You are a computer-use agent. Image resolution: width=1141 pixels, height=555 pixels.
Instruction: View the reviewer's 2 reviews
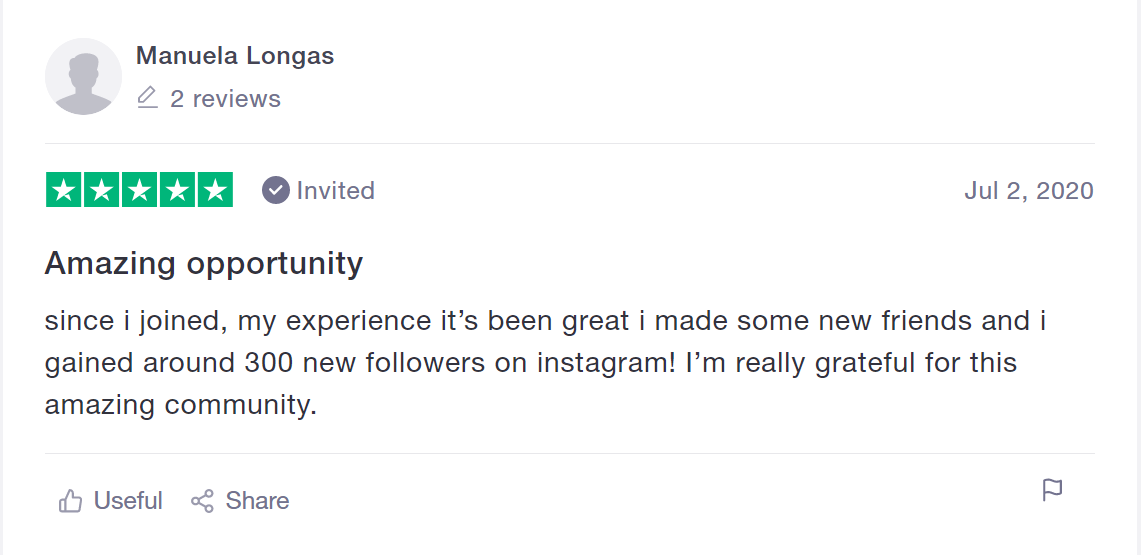(225, 99)
